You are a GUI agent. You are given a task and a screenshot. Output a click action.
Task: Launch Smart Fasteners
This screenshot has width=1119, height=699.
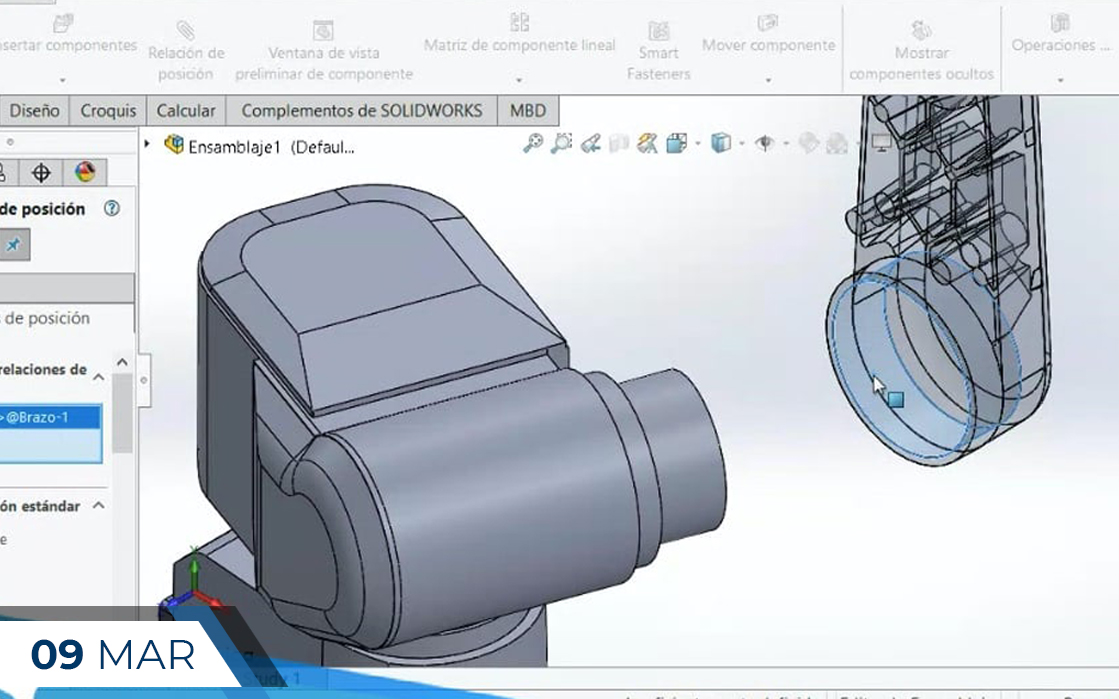(x=658, y=51)
